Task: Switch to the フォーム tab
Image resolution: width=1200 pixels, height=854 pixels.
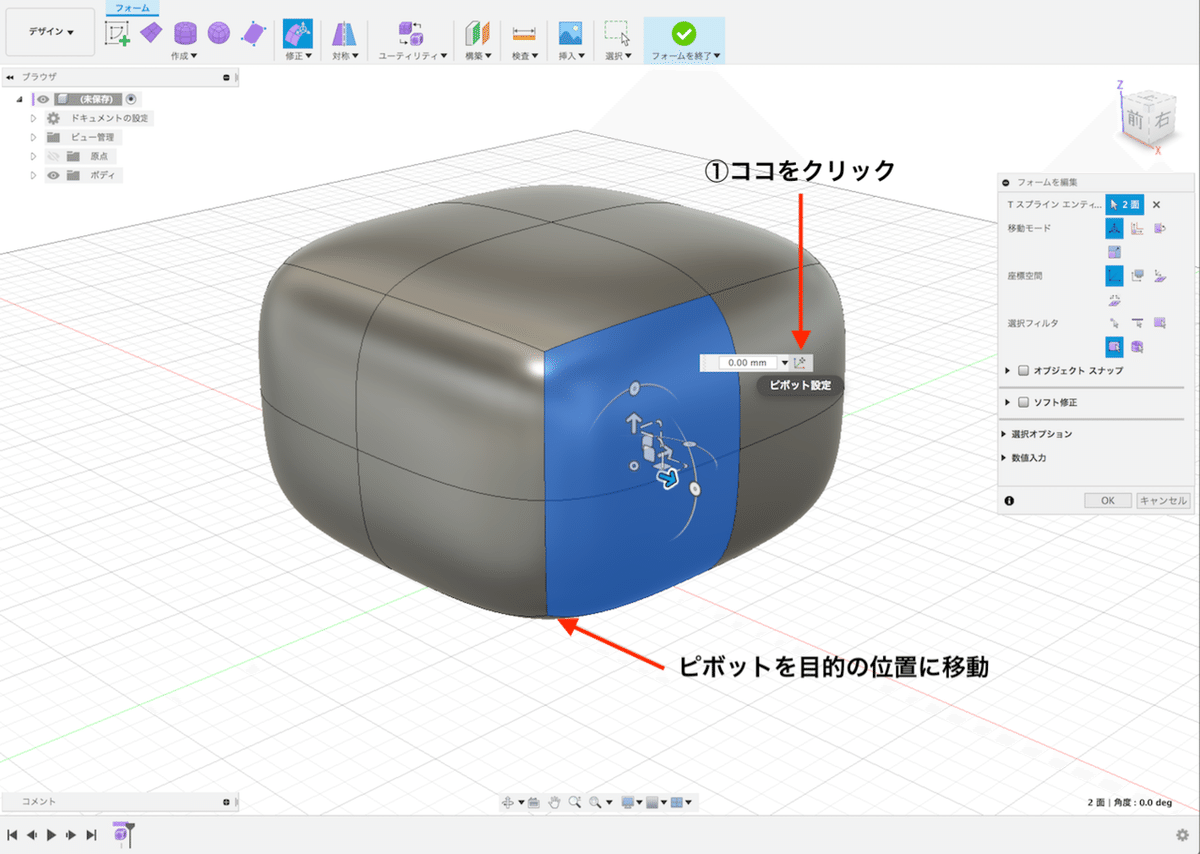Action: click(132, 7)
